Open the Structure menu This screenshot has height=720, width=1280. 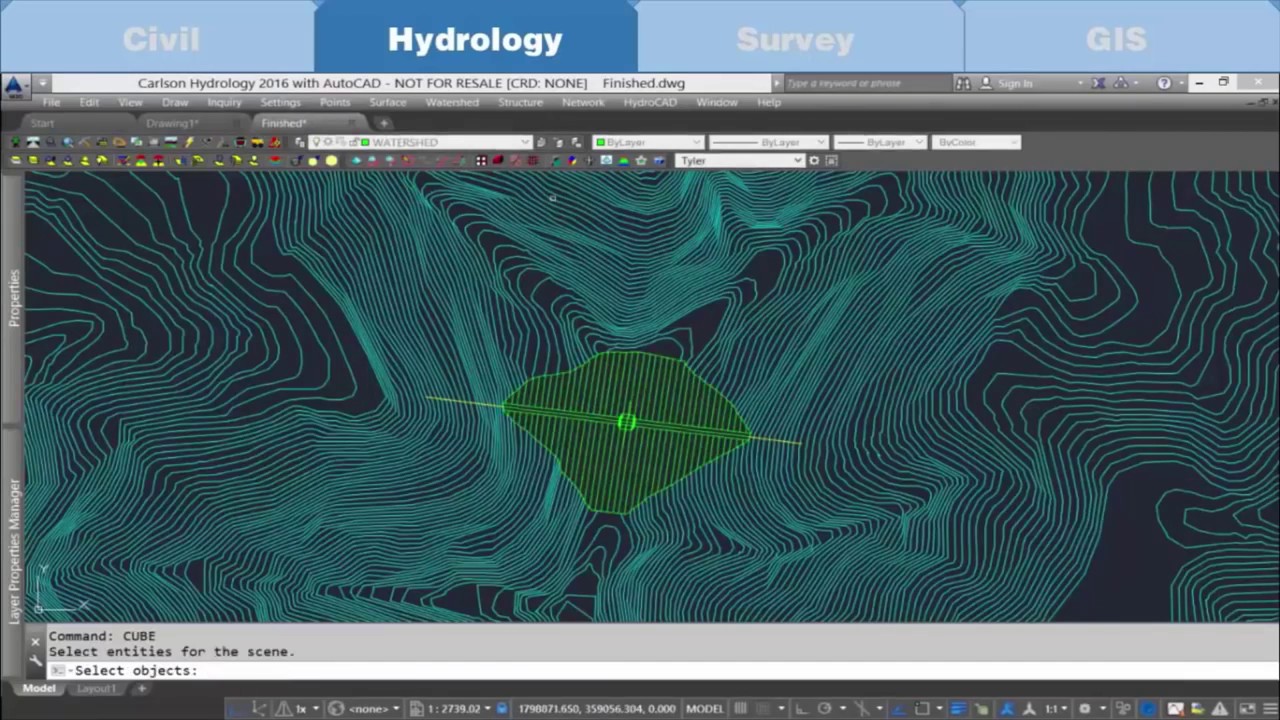tap(520, 102)
